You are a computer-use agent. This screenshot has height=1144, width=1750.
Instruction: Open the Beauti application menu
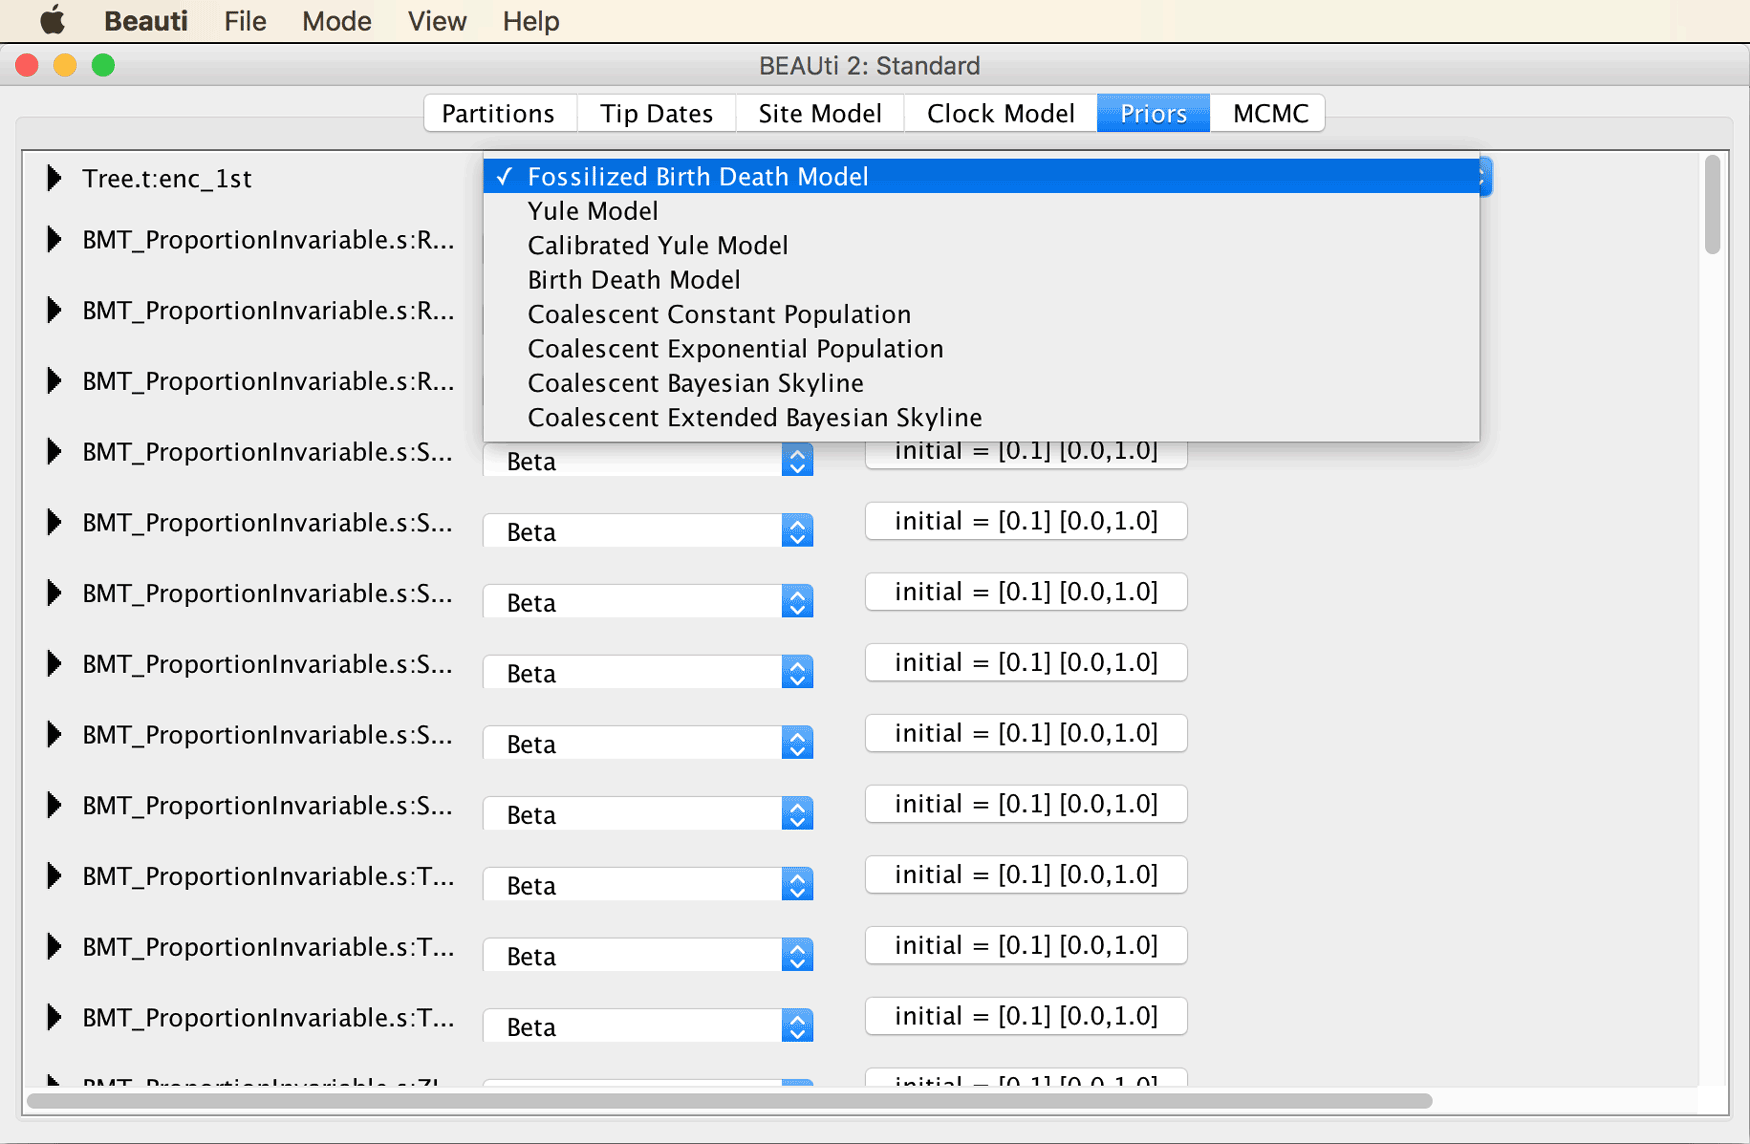[x=146, y=21]
